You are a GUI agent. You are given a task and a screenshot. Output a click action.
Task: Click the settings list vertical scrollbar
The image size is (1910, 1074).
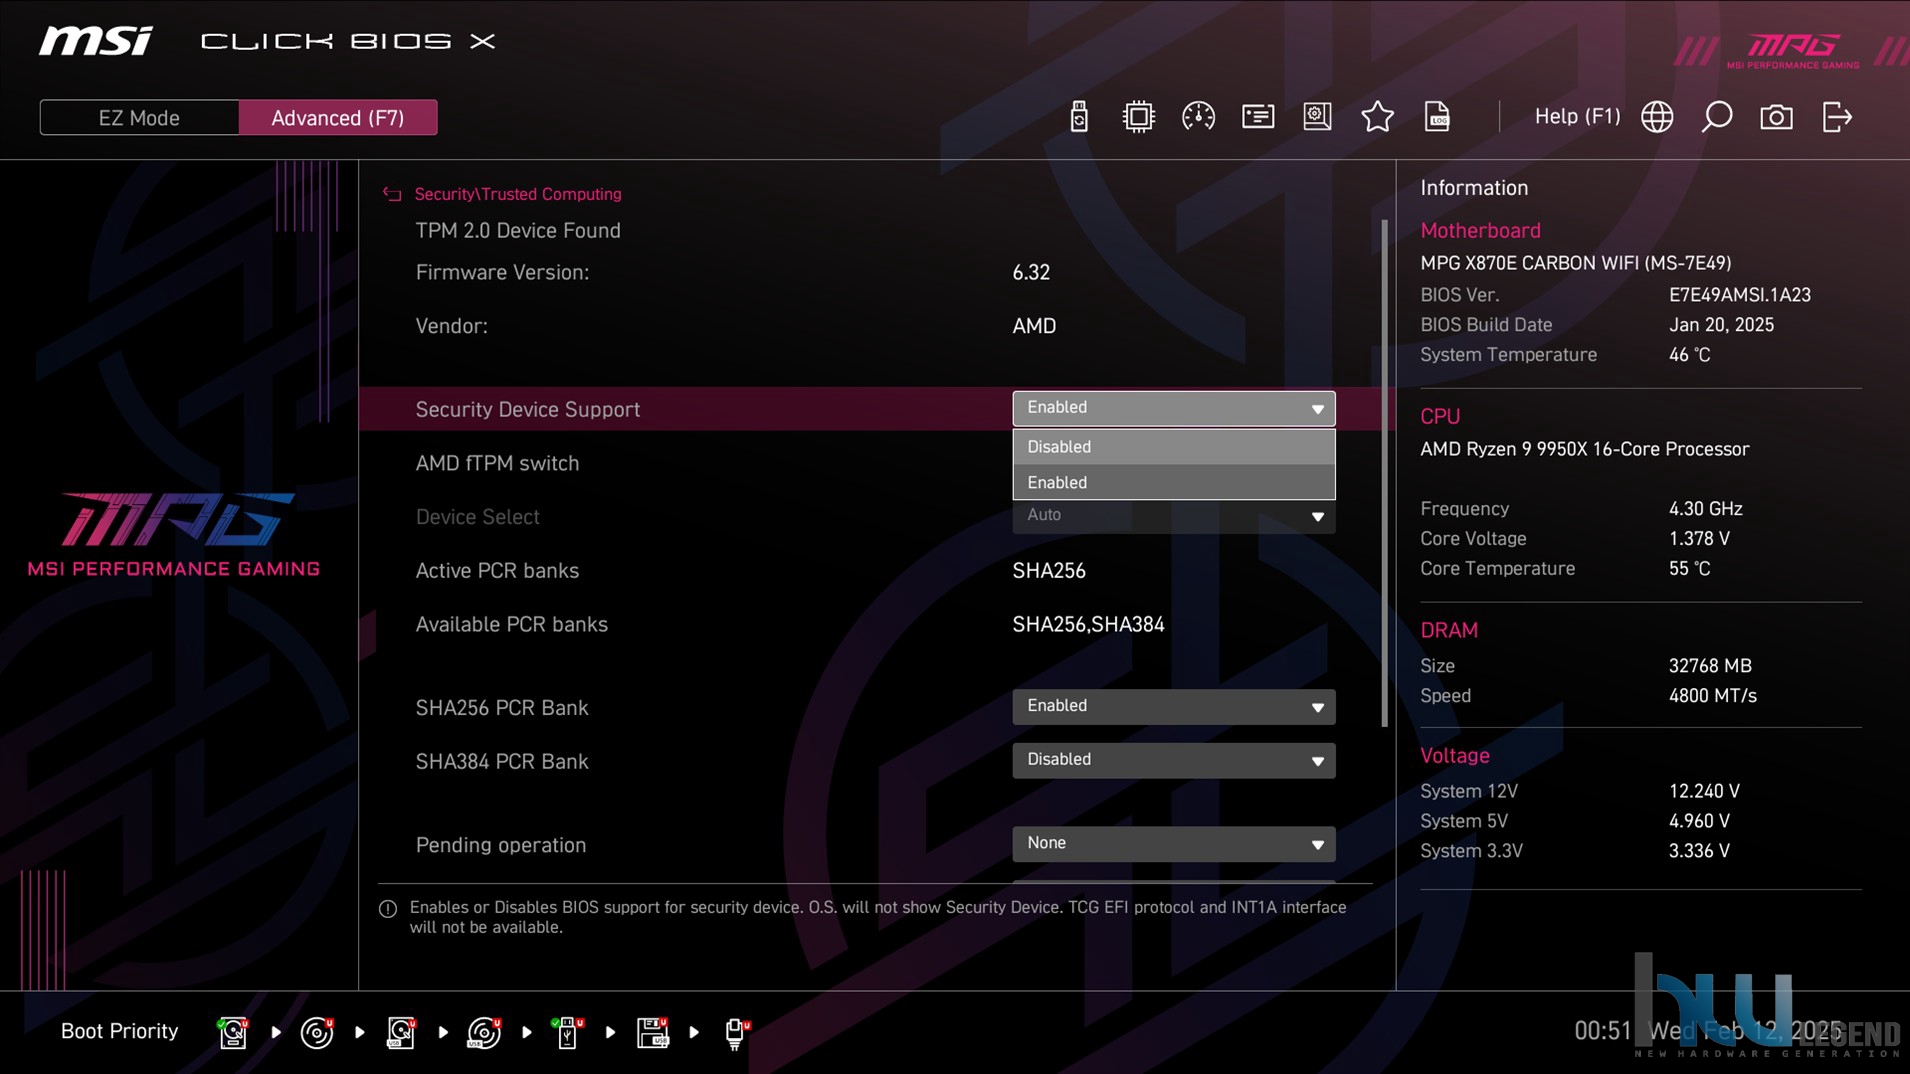click(x=1384, y=473)
